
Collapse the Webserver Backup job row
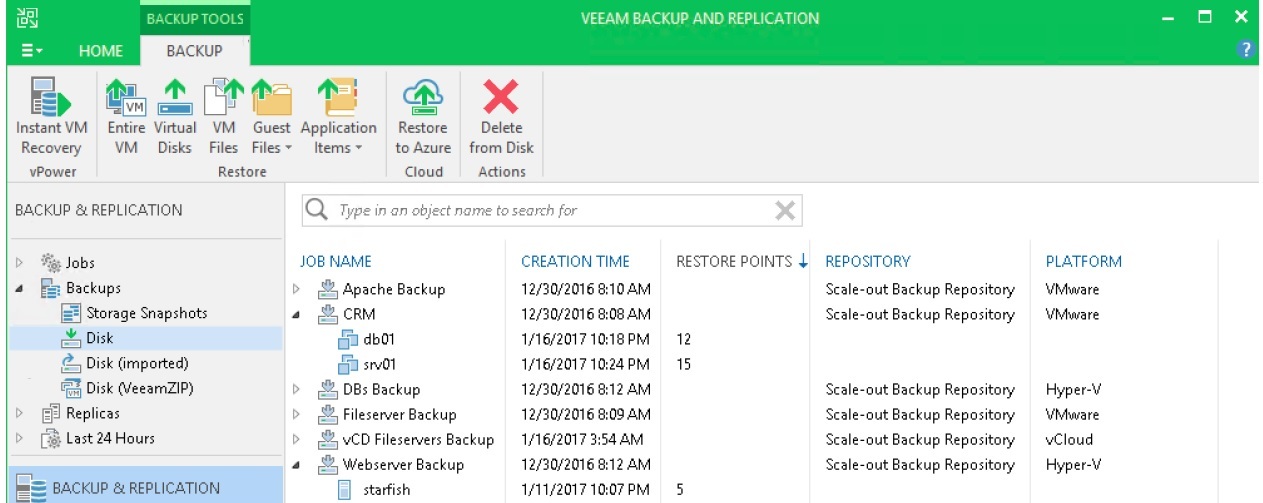(x=296, y=464)
